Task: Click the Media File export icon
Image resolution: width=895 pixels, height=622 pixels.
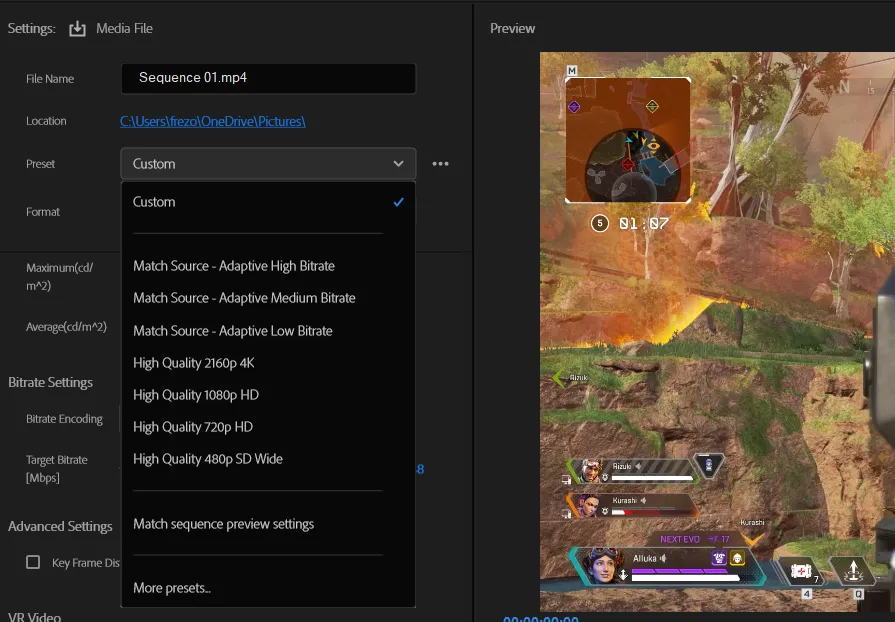Action: click(77, 29)
